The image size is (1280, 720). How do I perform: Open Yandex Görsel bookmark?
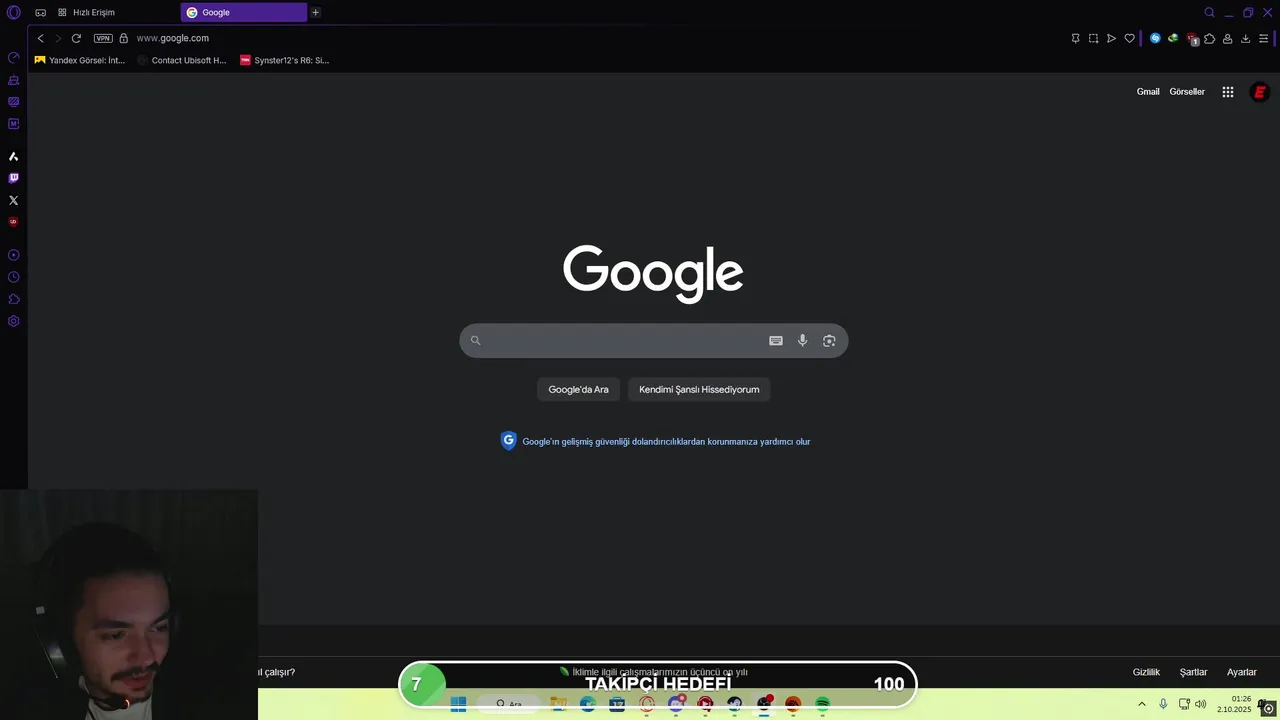point(80,60)
